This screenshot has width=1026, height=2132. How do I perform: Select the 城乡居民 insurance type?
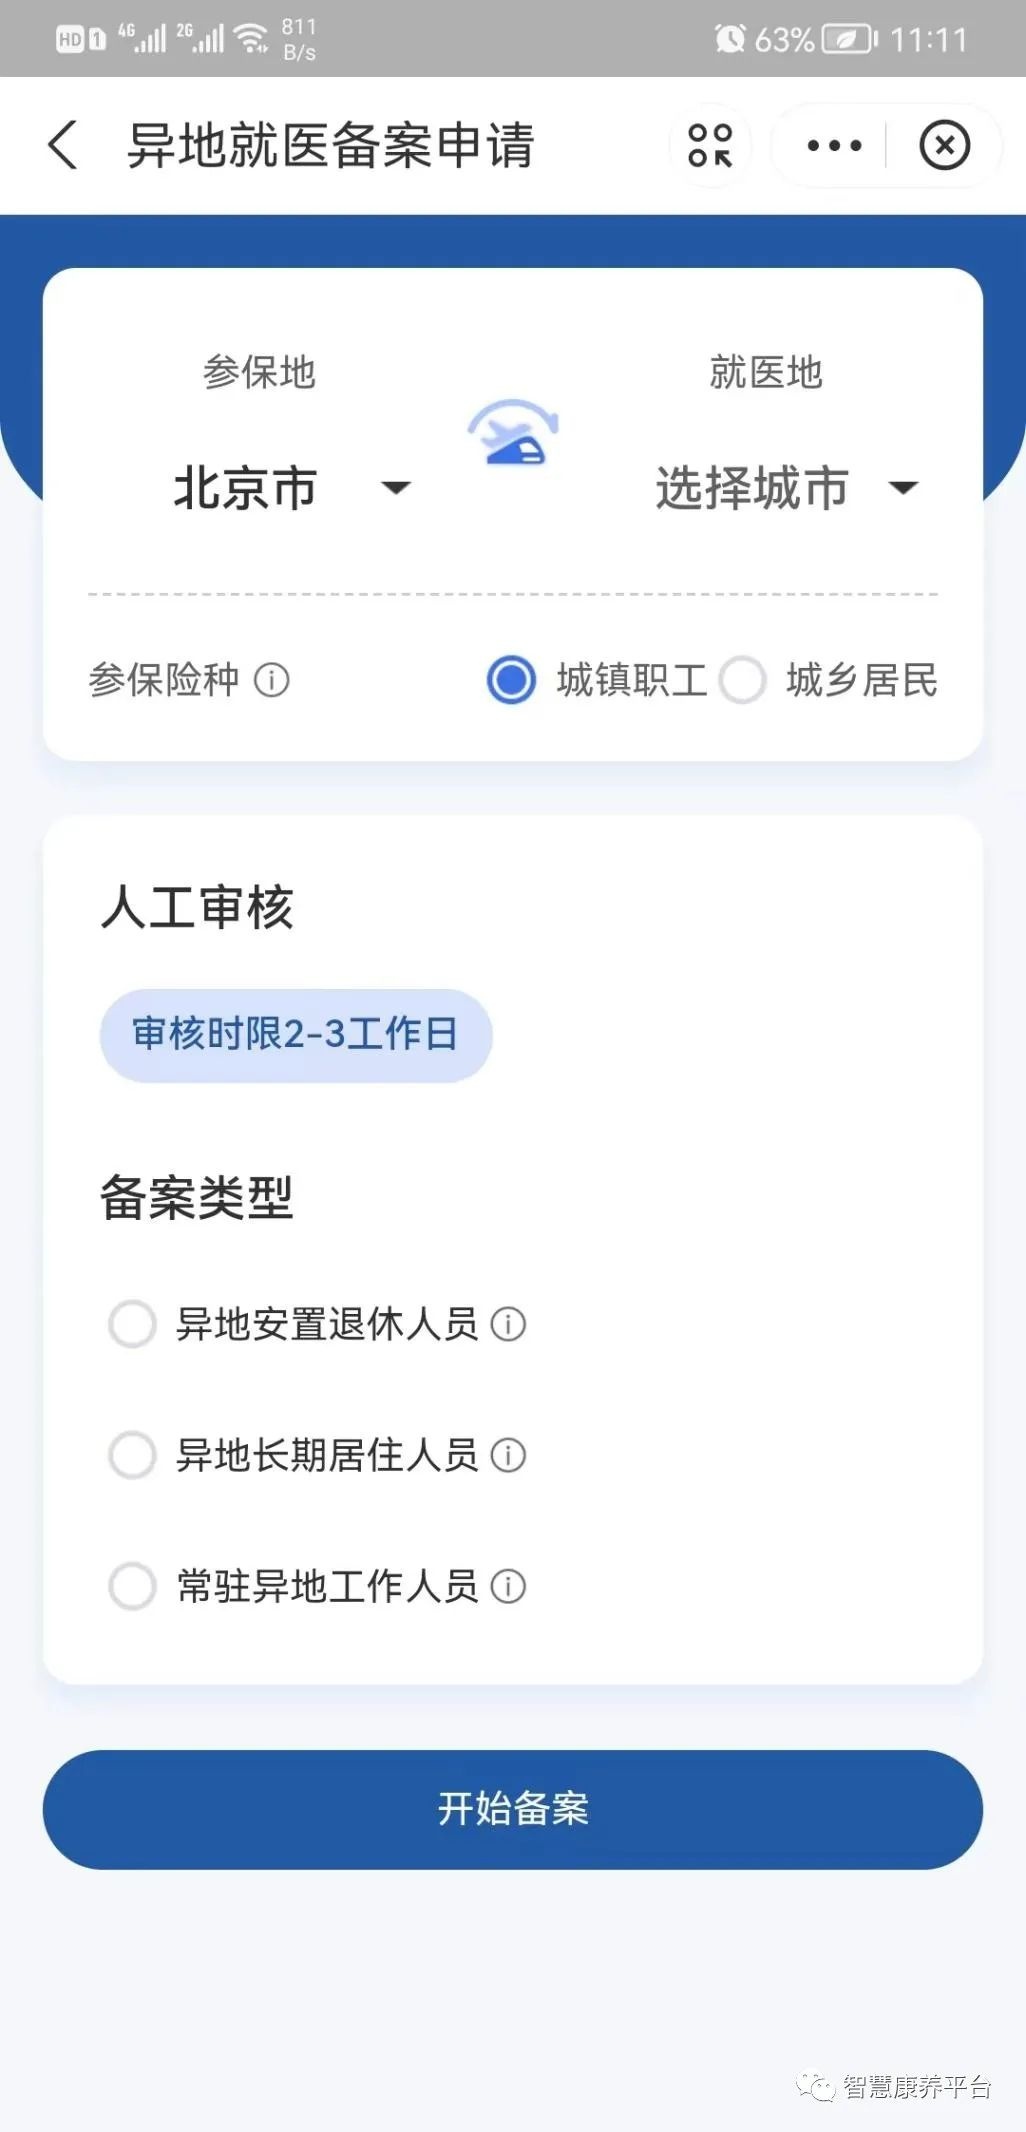point(743,680)
